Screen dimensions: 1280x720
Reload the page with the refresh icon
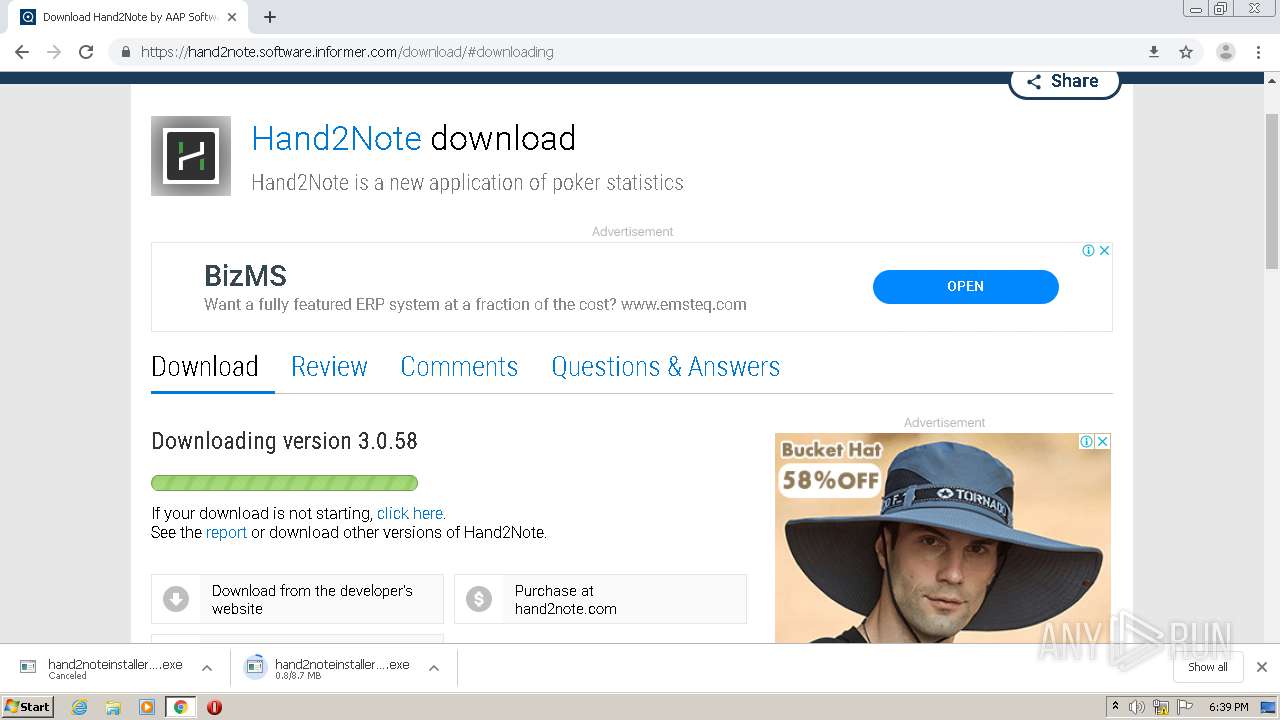[86, 52]
